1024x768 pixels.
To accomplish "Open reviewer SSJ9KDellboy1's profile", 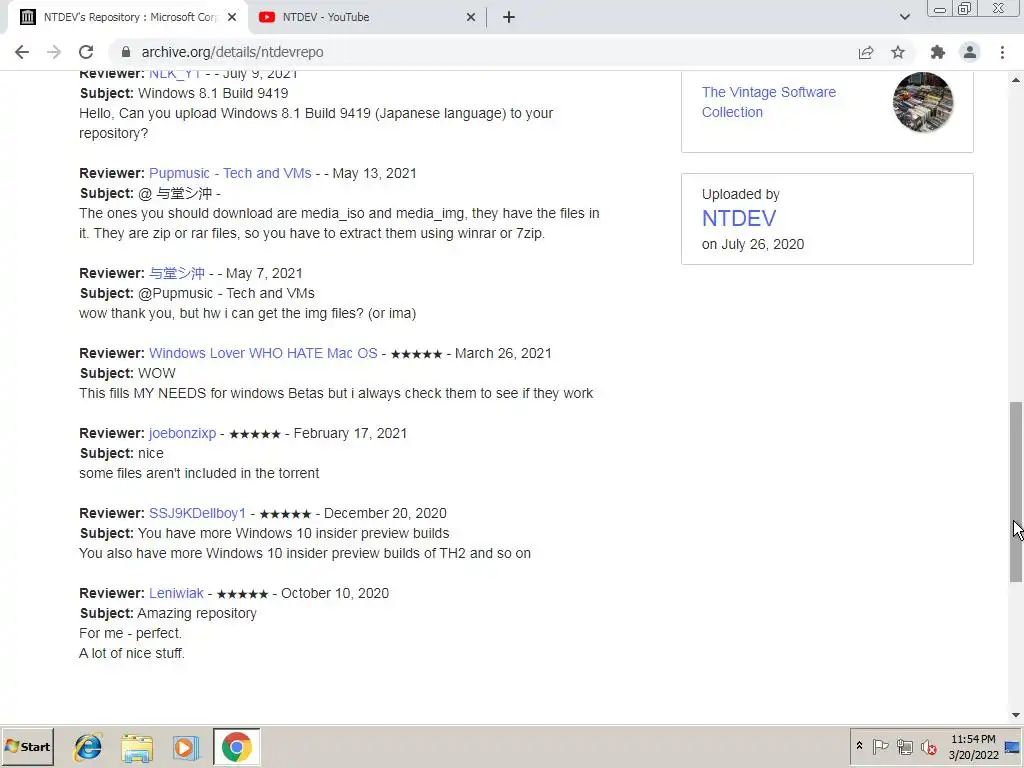I will [x=197, y=513].
